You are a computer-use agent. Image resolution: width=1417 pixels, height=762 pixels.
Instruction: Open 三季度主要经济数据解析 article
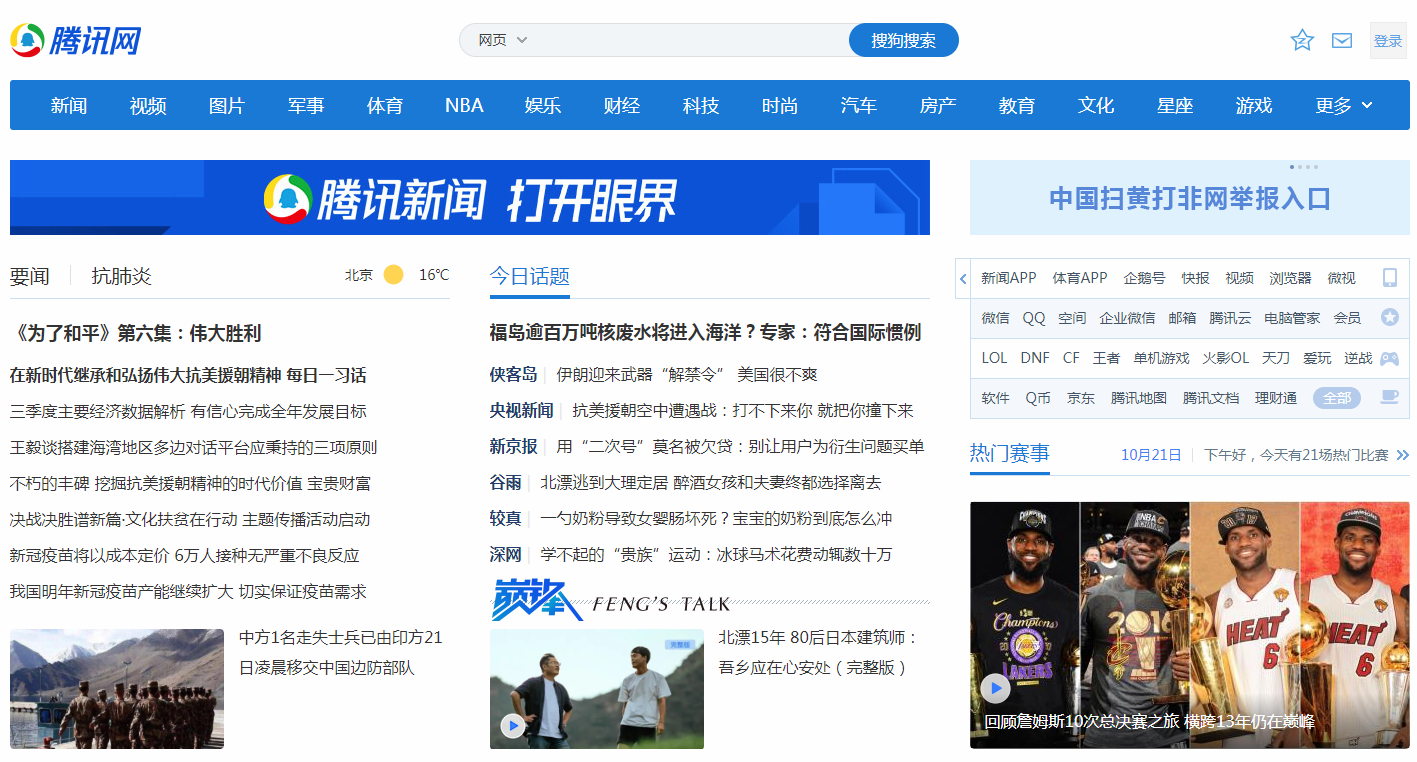coord(188,411)
